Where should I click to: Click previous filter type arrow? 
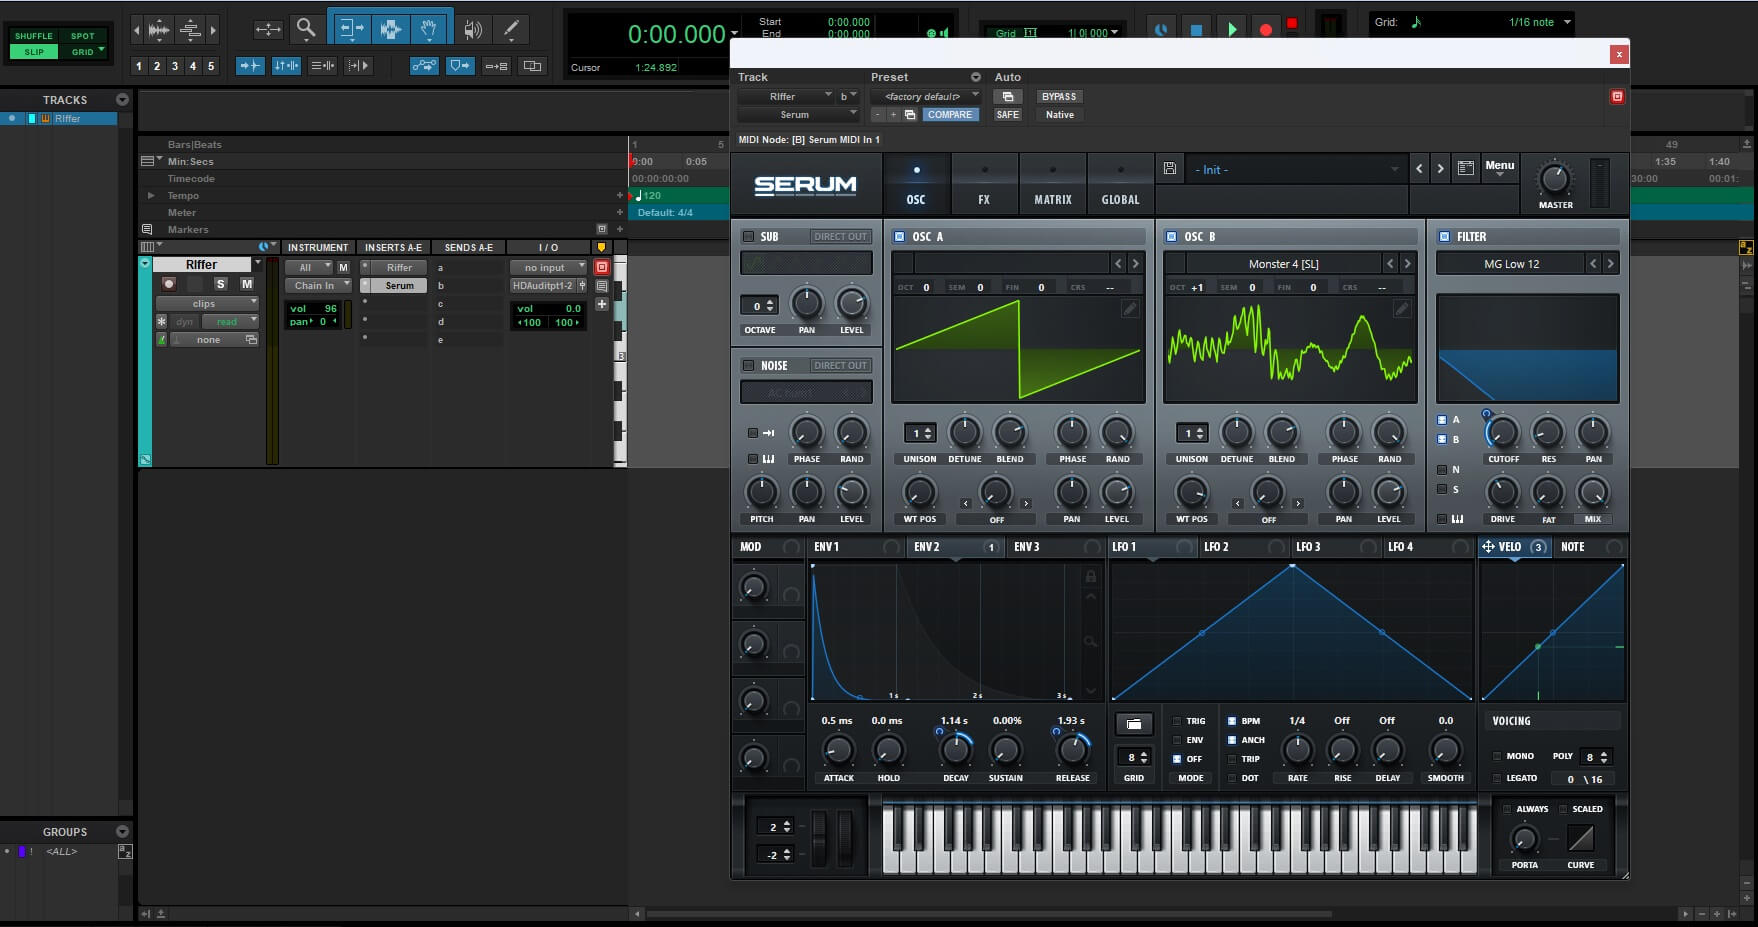click(1593, 264)
